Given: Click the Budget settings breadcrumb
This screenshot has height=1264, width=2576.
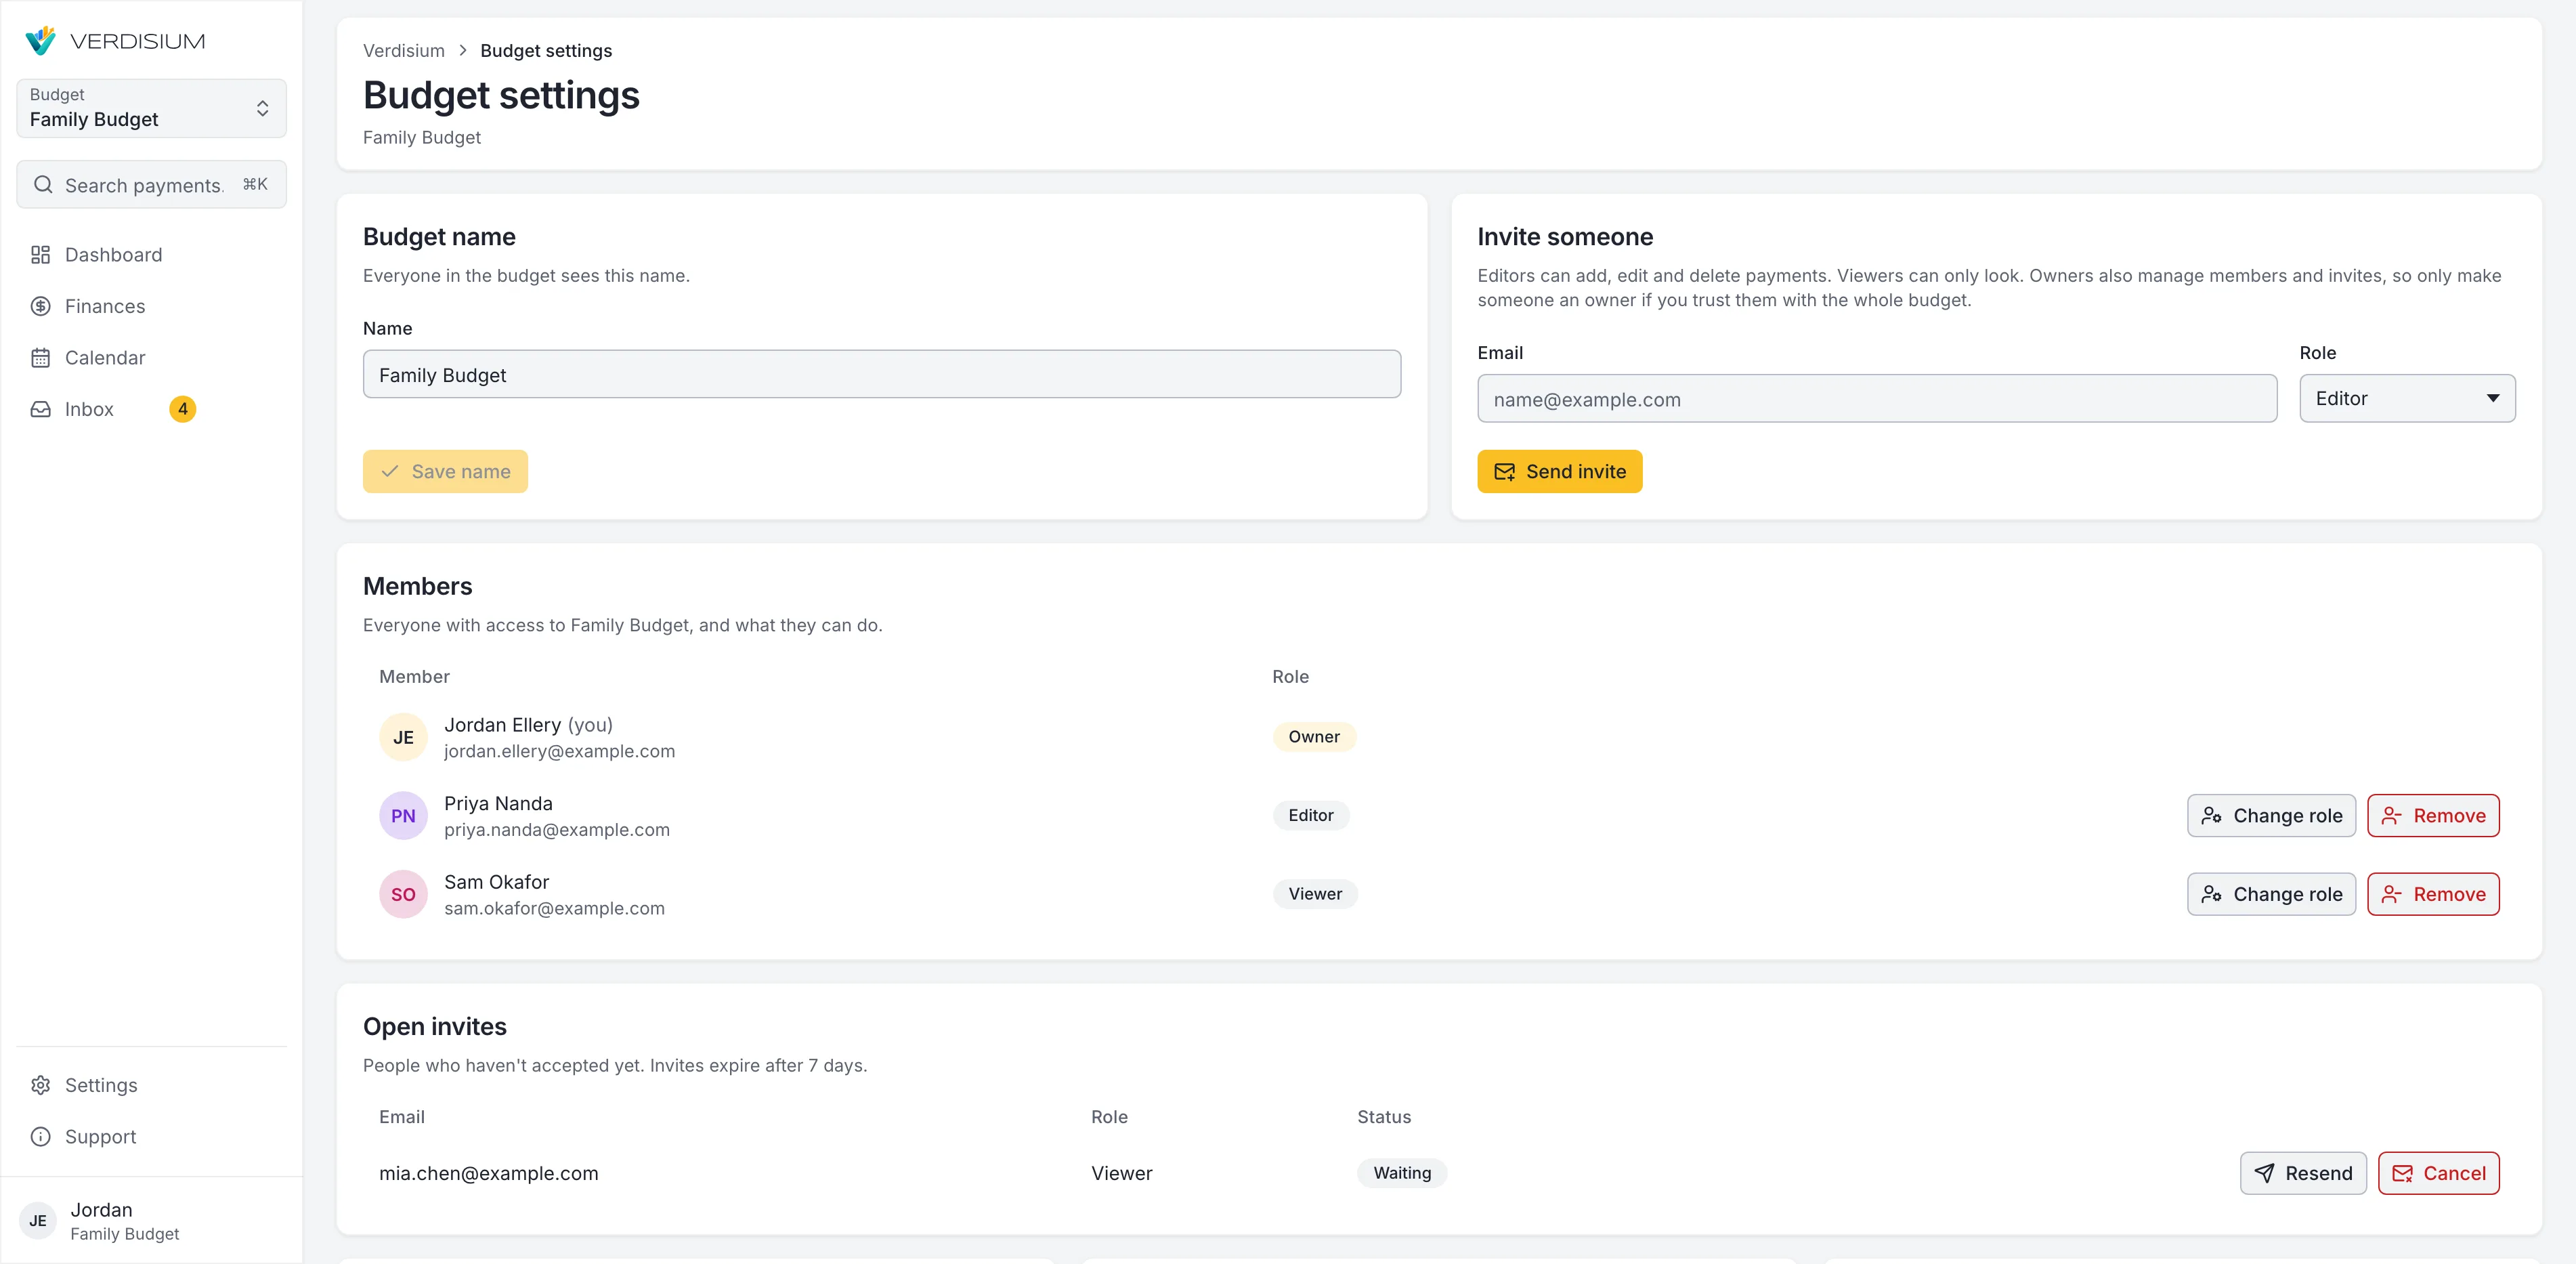Looking at the screenshot, I should point(546,51).
